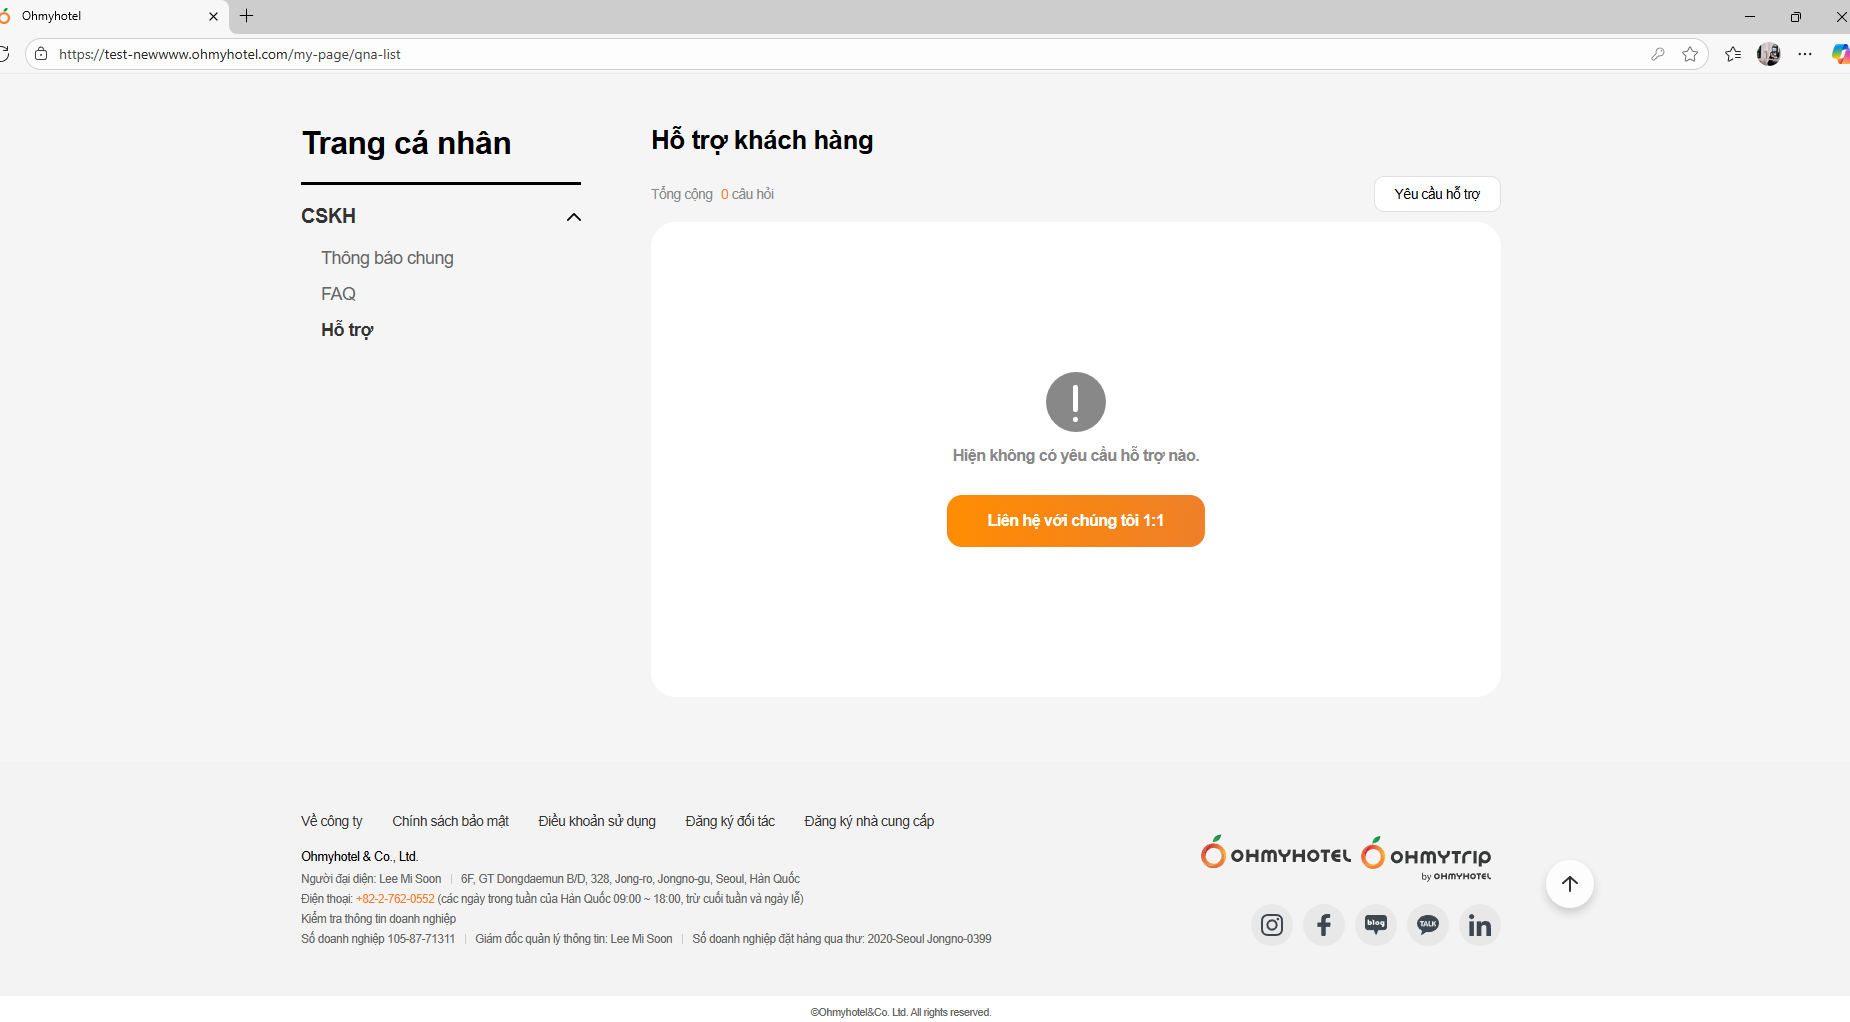Open the Instagram social icon
Image resolution: width=1850 pixels, height=1022 pixels.
click(x=1272, y=925)
